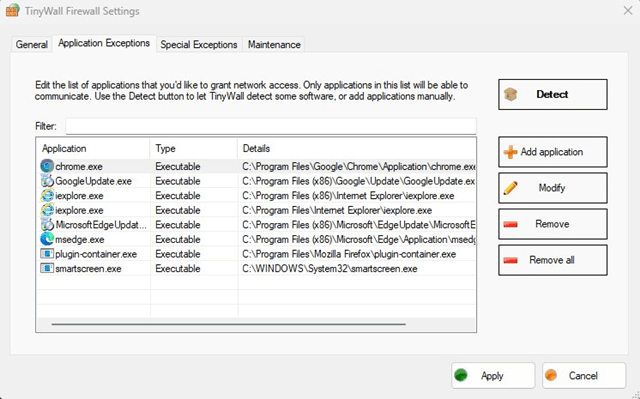Click the GoogleUpdate.exe row icon

(x=47, y=181)
